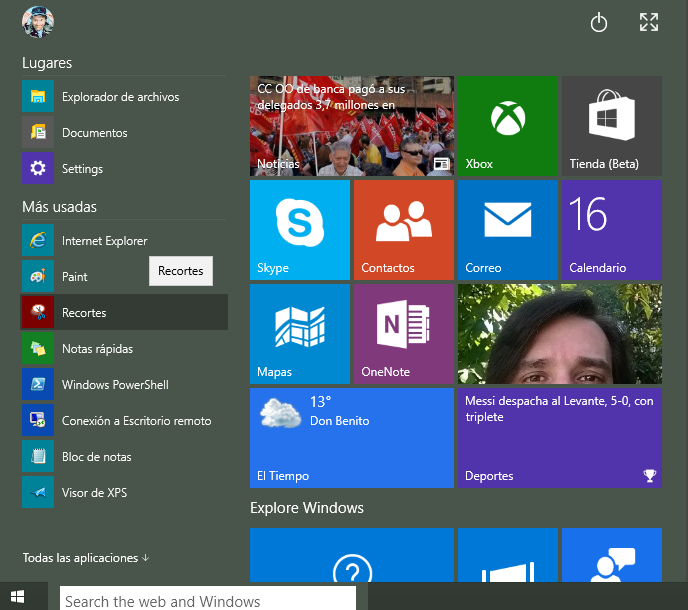Open the power options button
This screenshot has width=688, height=610.
pos(598,22)
